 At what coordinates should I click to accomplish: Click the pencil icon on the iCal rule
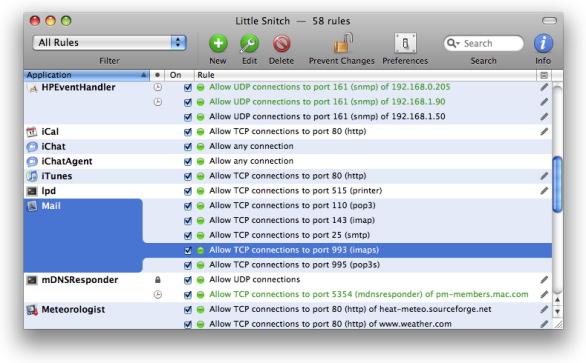coord(544,132)
